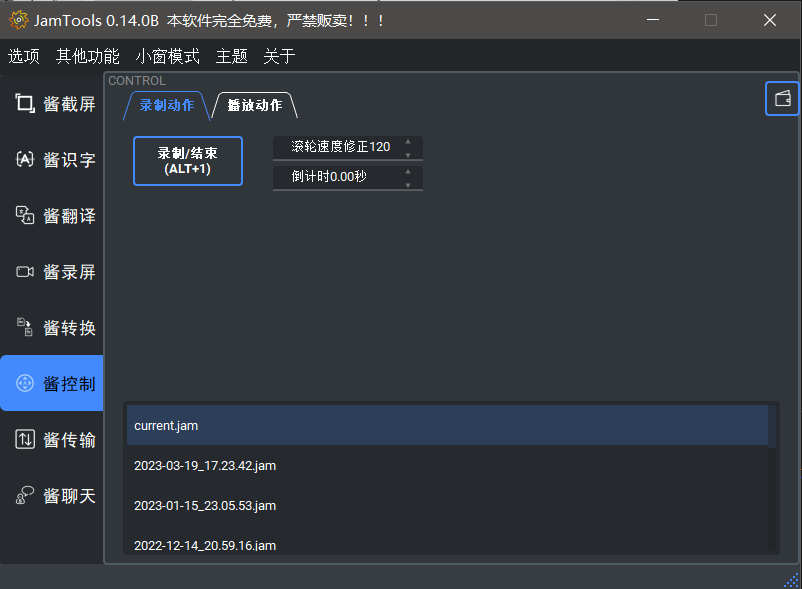Open the 关于 menu
Image resolution: width=802 pixels, height=589 pixels.
(279, 56)
